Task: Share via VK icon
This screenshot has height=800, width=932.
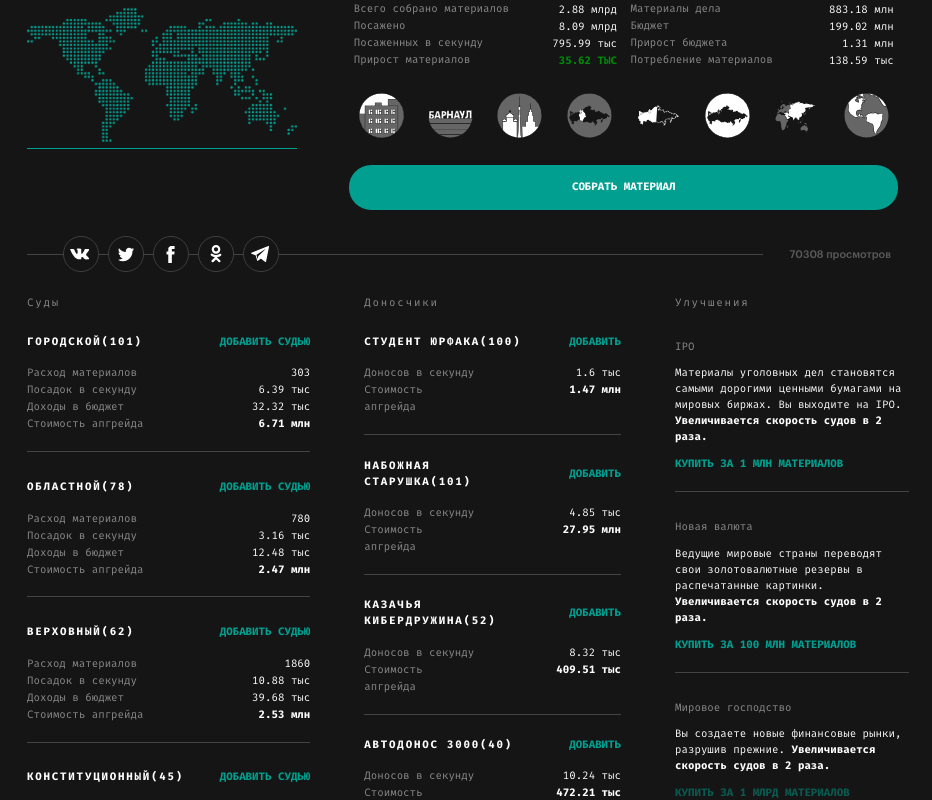Action: [x=81, y=254]
